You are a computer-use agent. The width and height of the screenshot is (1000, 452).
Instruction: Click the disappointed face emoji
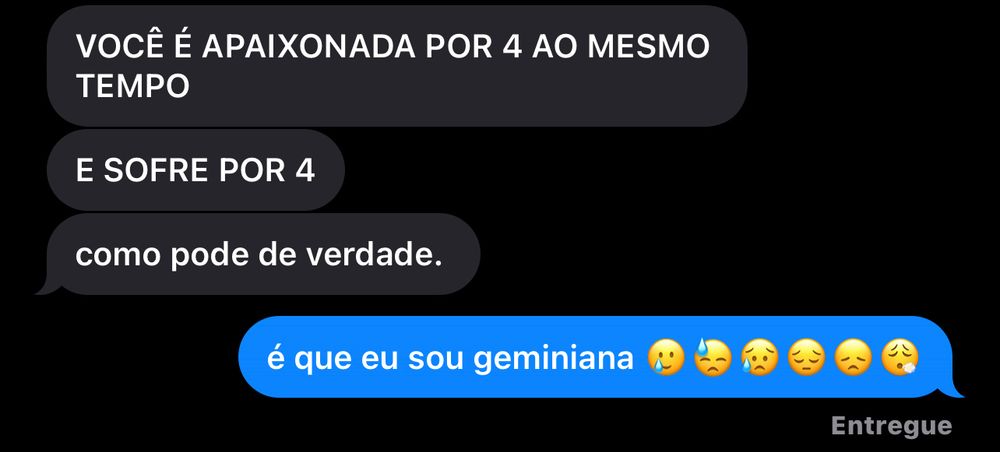853,358
